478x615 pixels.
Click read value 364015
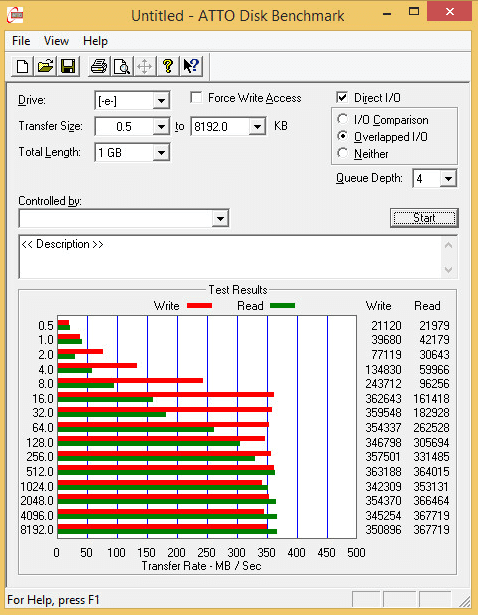tap(431, 471)
